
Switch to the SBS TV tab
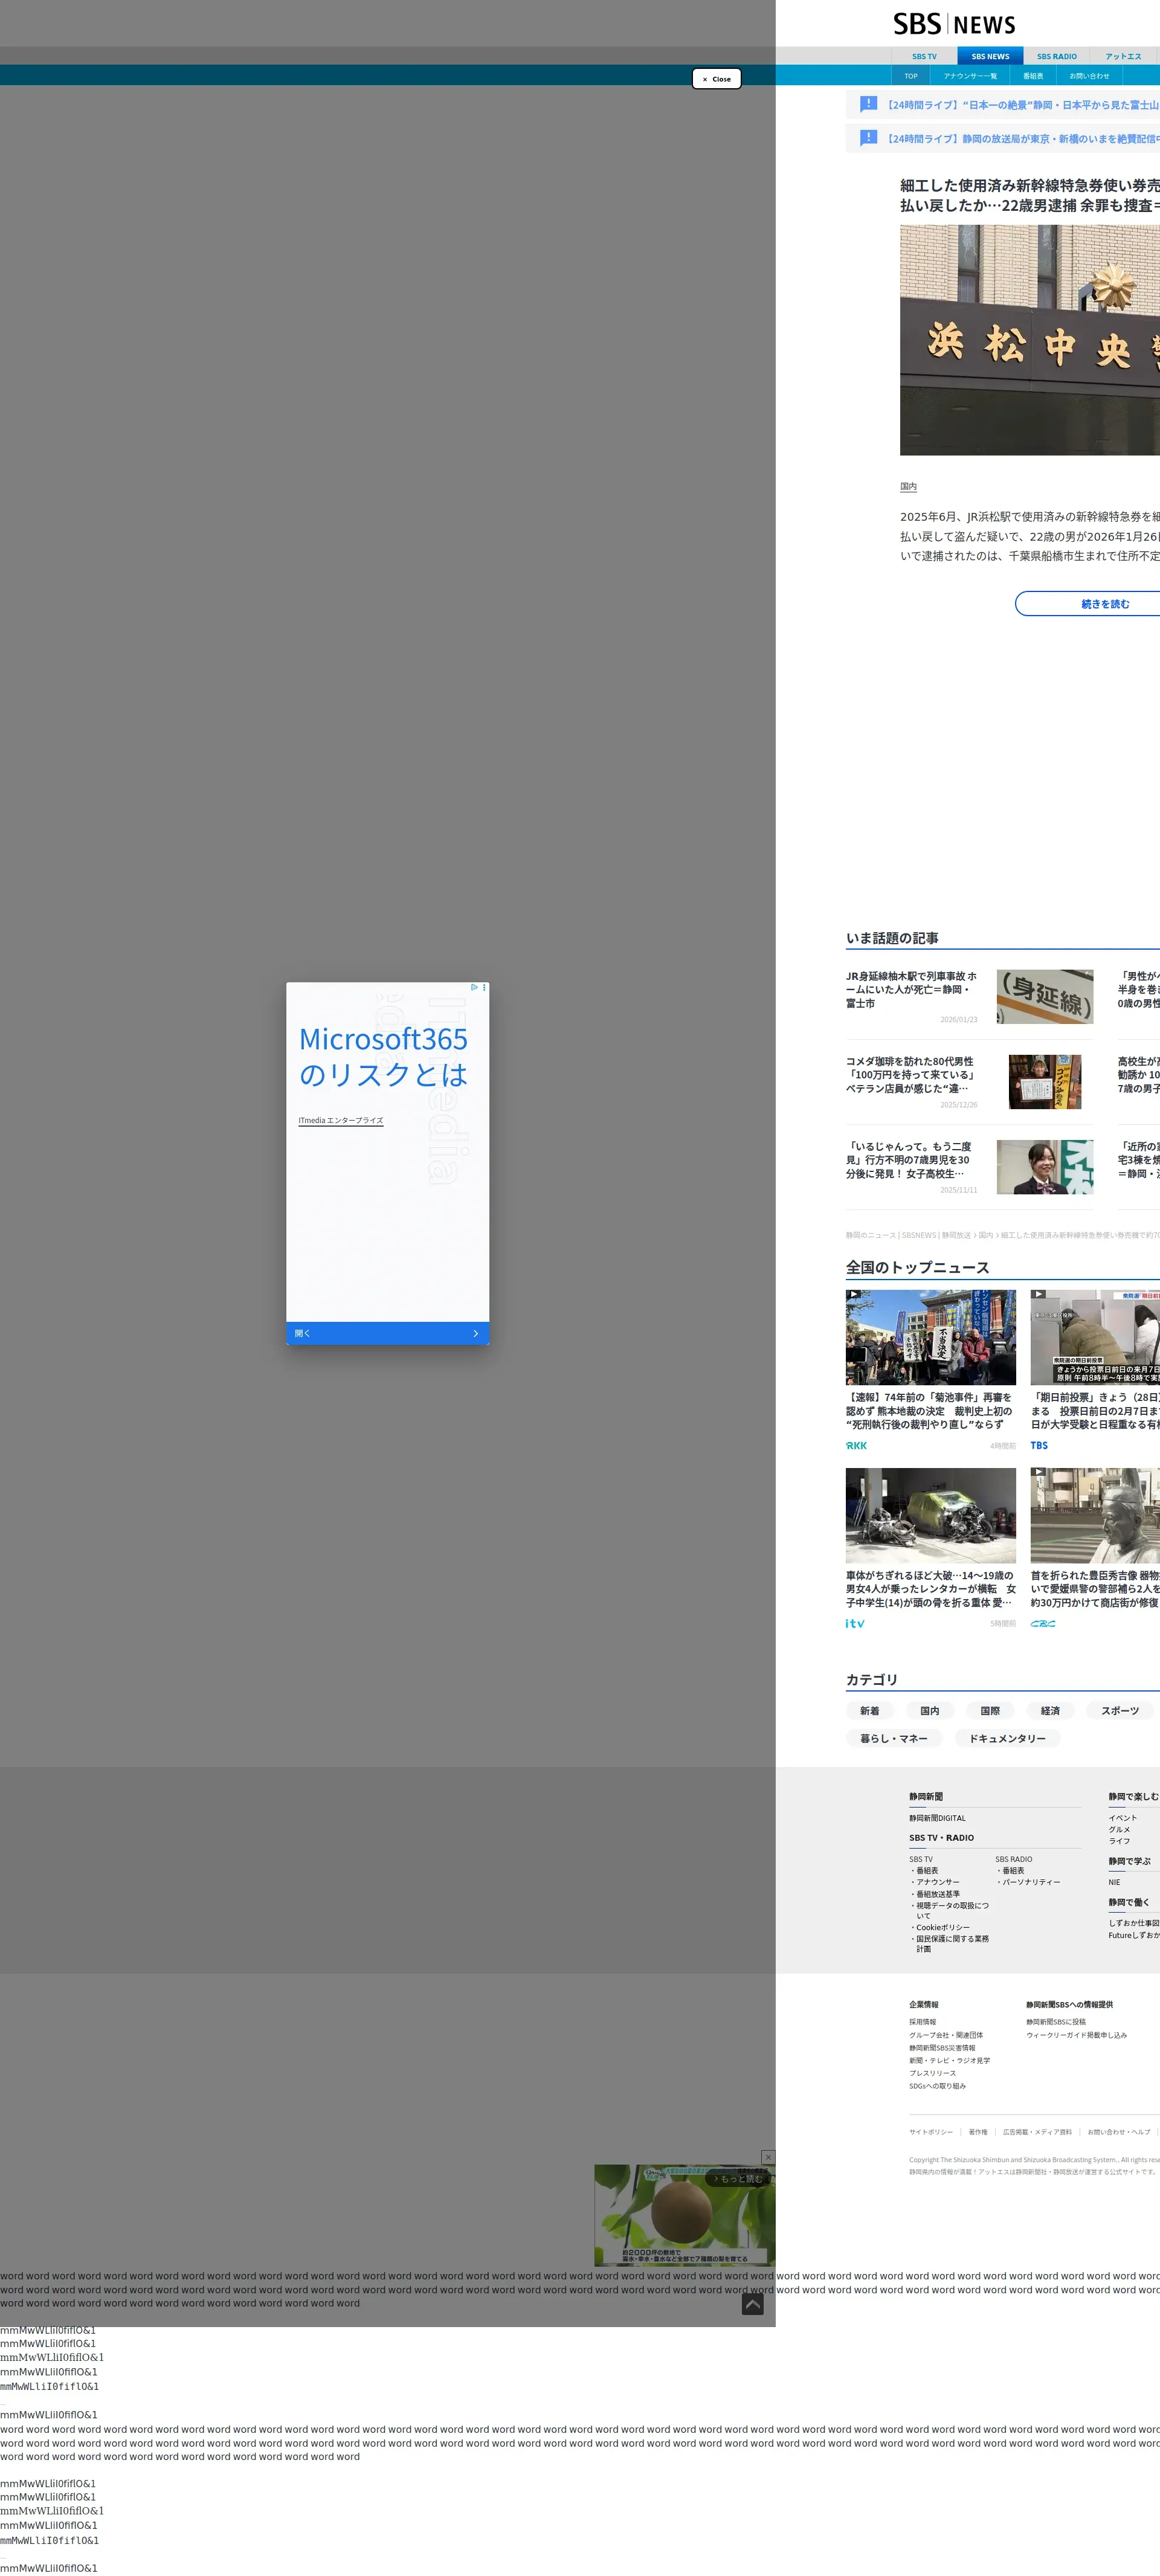click(x=924, y=57)
